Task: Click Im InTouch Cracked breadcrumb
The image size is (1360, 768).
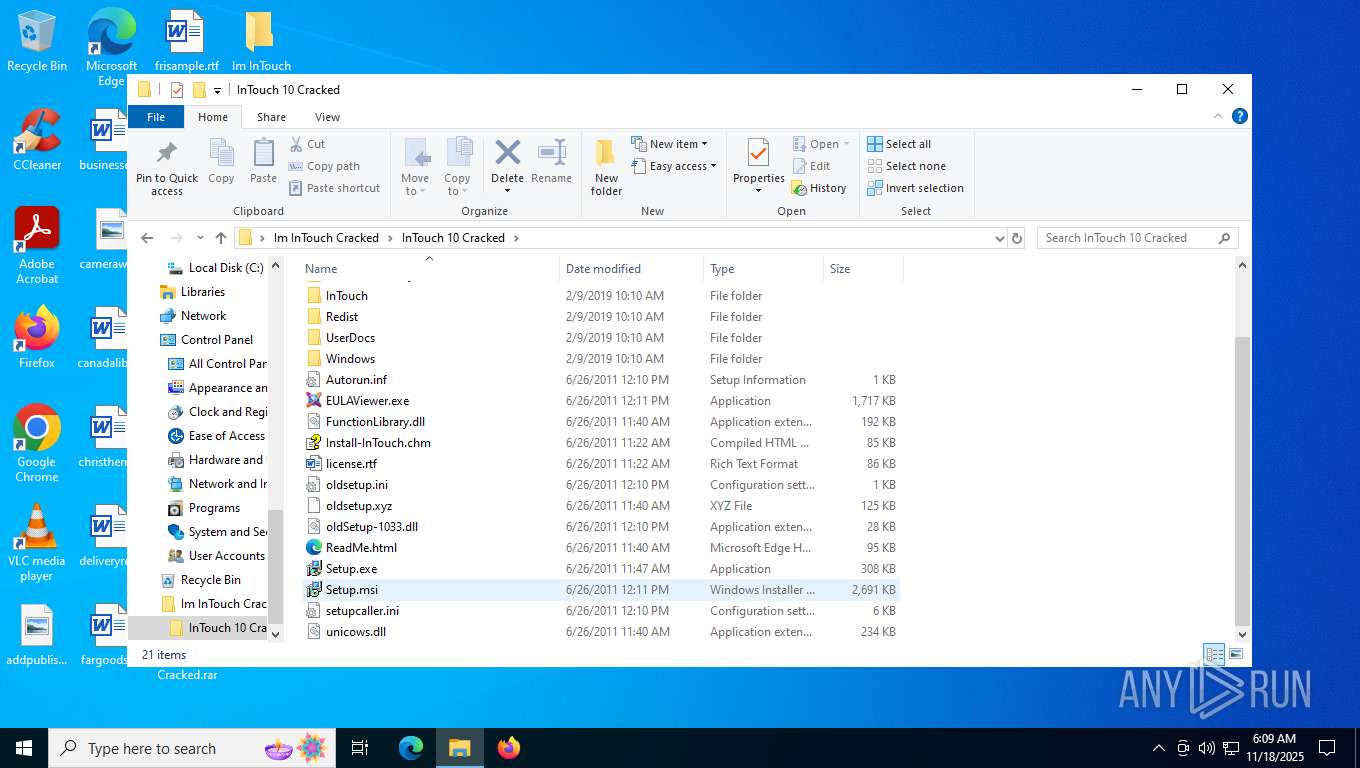Action: coord(326,238)
